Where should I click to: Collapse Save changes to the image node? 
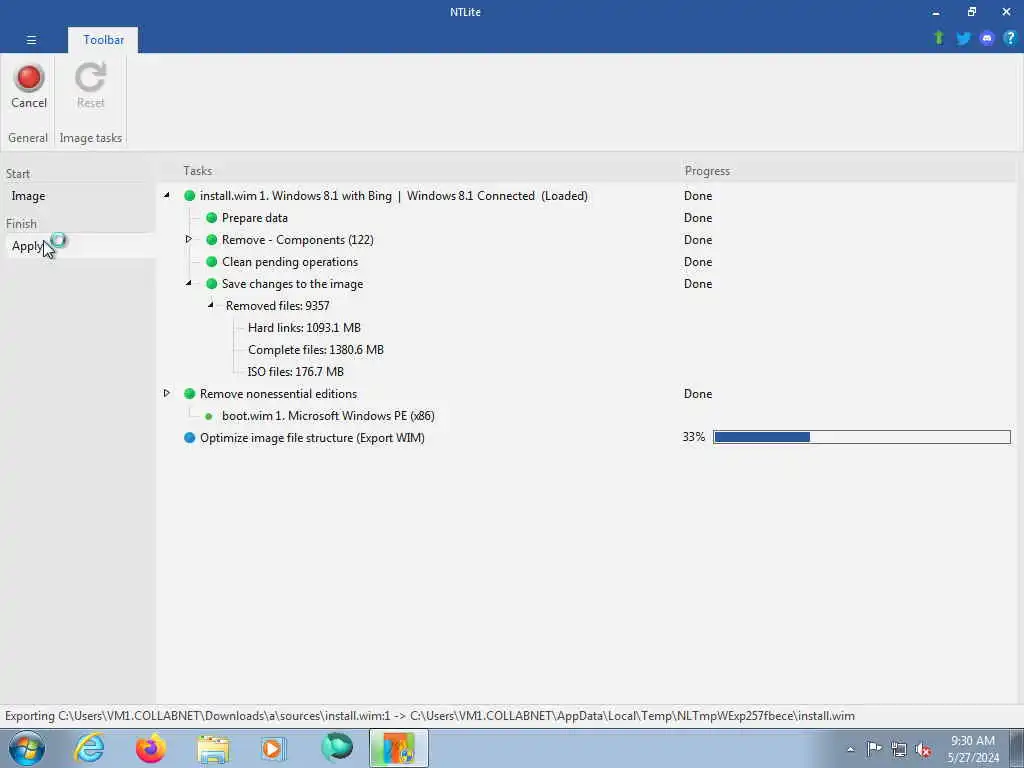coord(188,283)
